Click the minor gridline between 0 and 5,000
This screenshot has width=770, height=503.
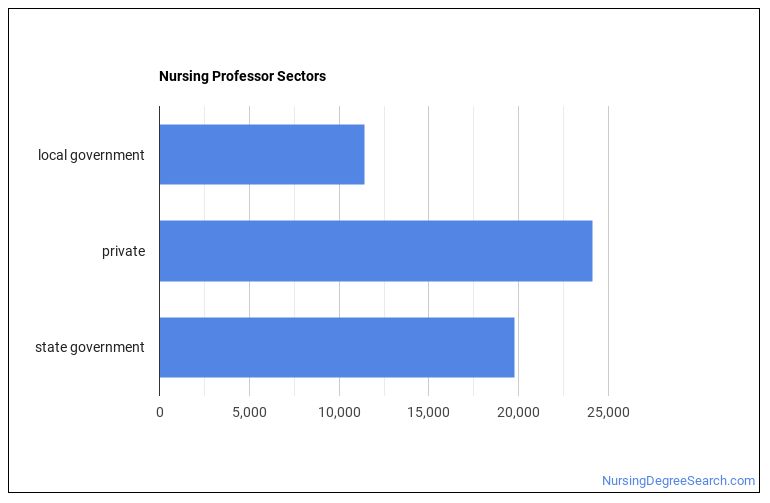coord(204,200)
